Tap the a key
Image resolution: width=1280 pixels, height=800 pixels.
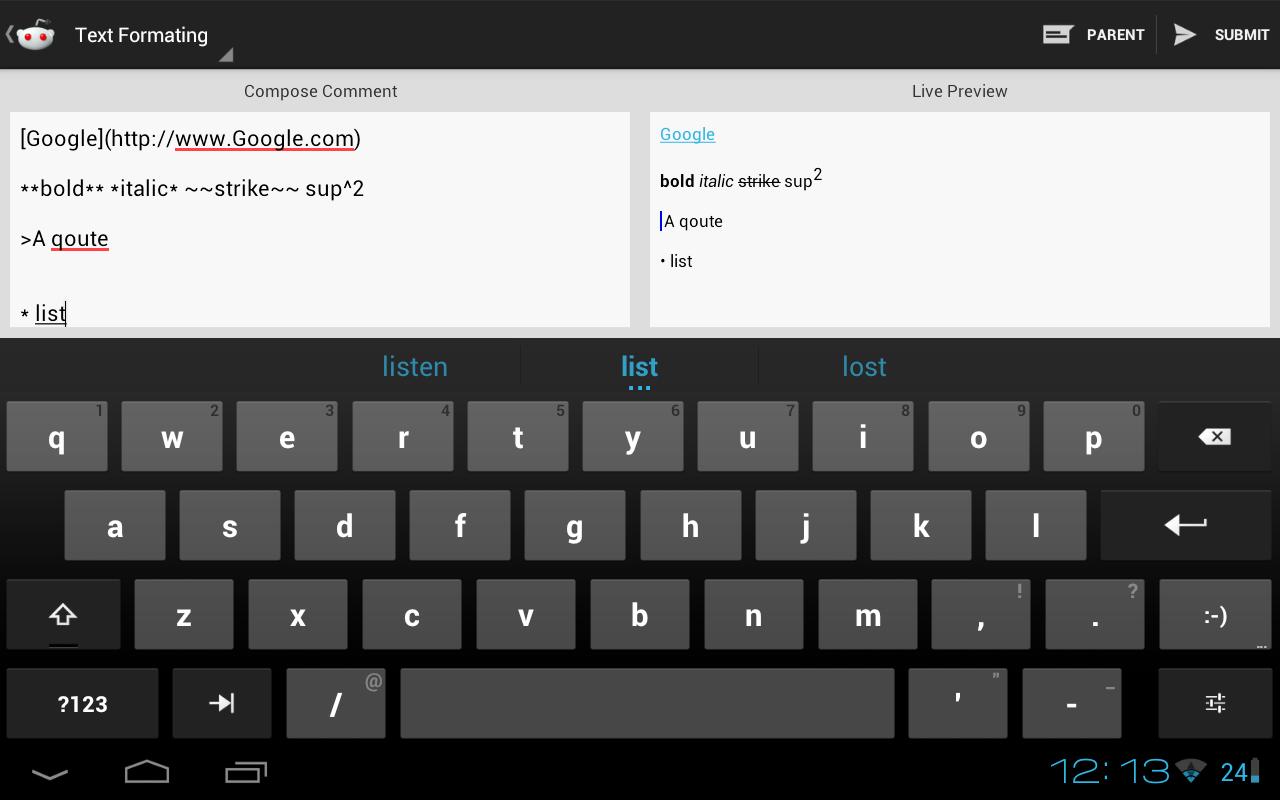115,525
